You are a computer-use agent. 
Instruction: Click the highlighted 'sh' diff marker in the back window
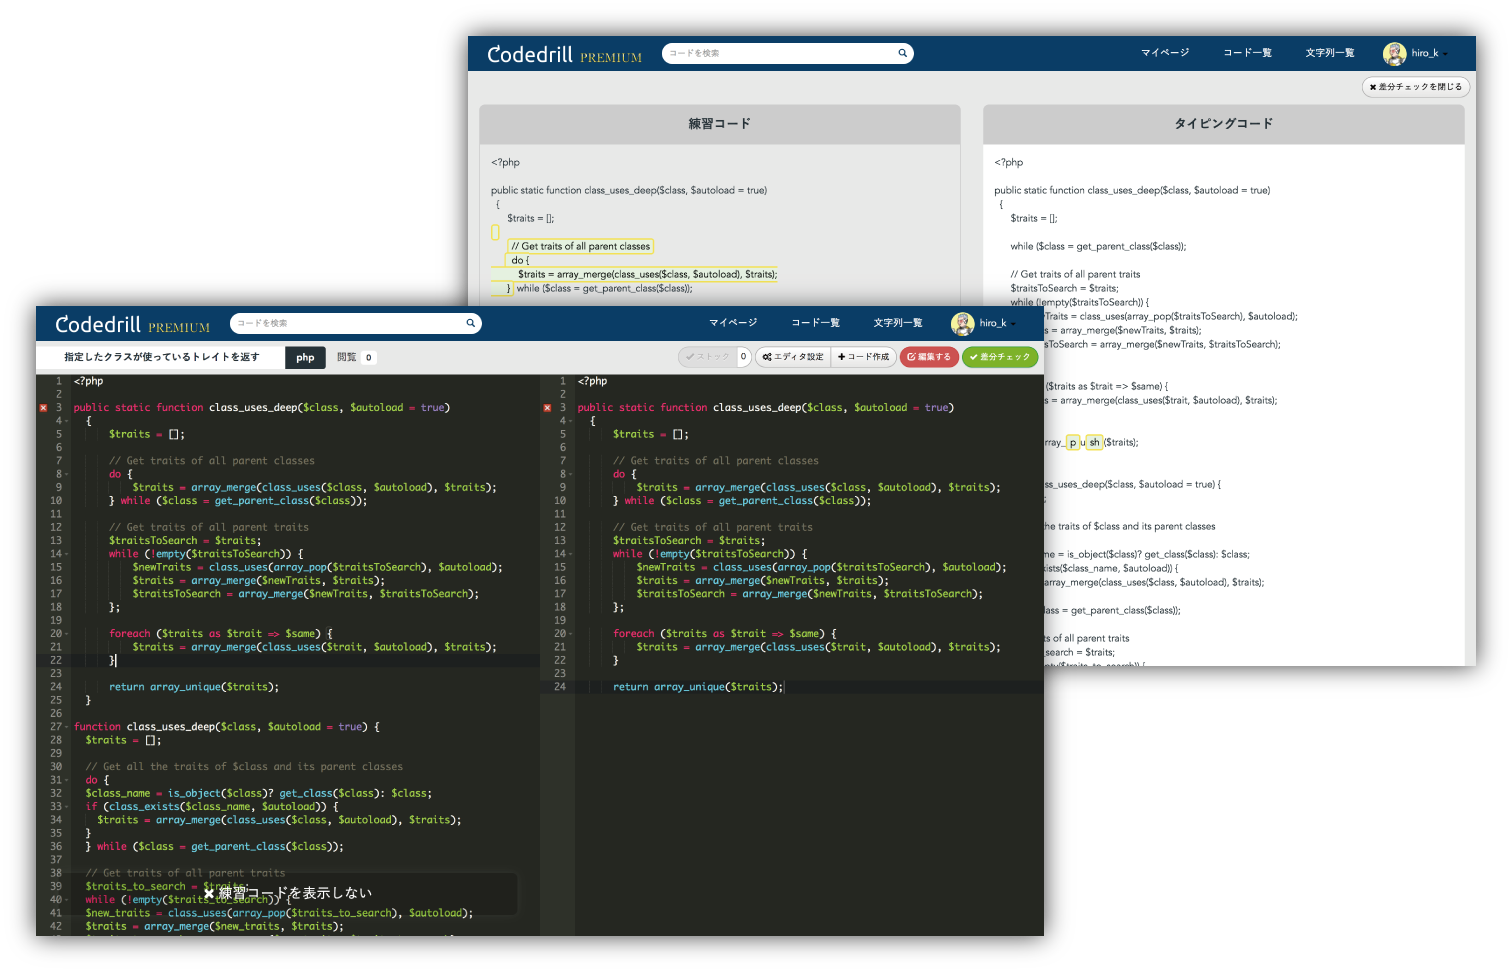1094,442
